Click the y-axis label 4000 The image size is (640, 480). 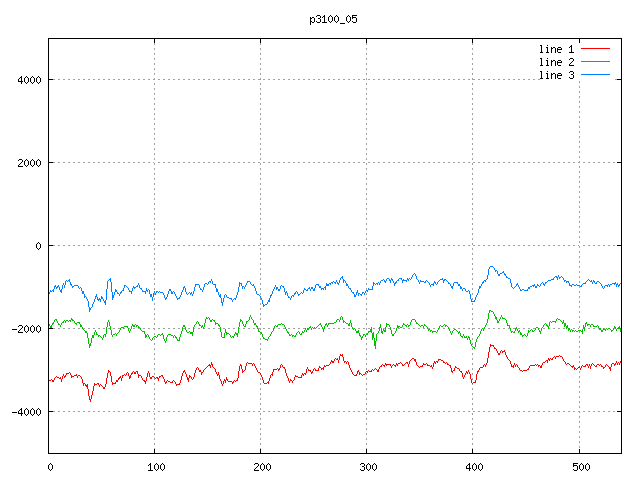pyautogui.click(x=29, y=80)
